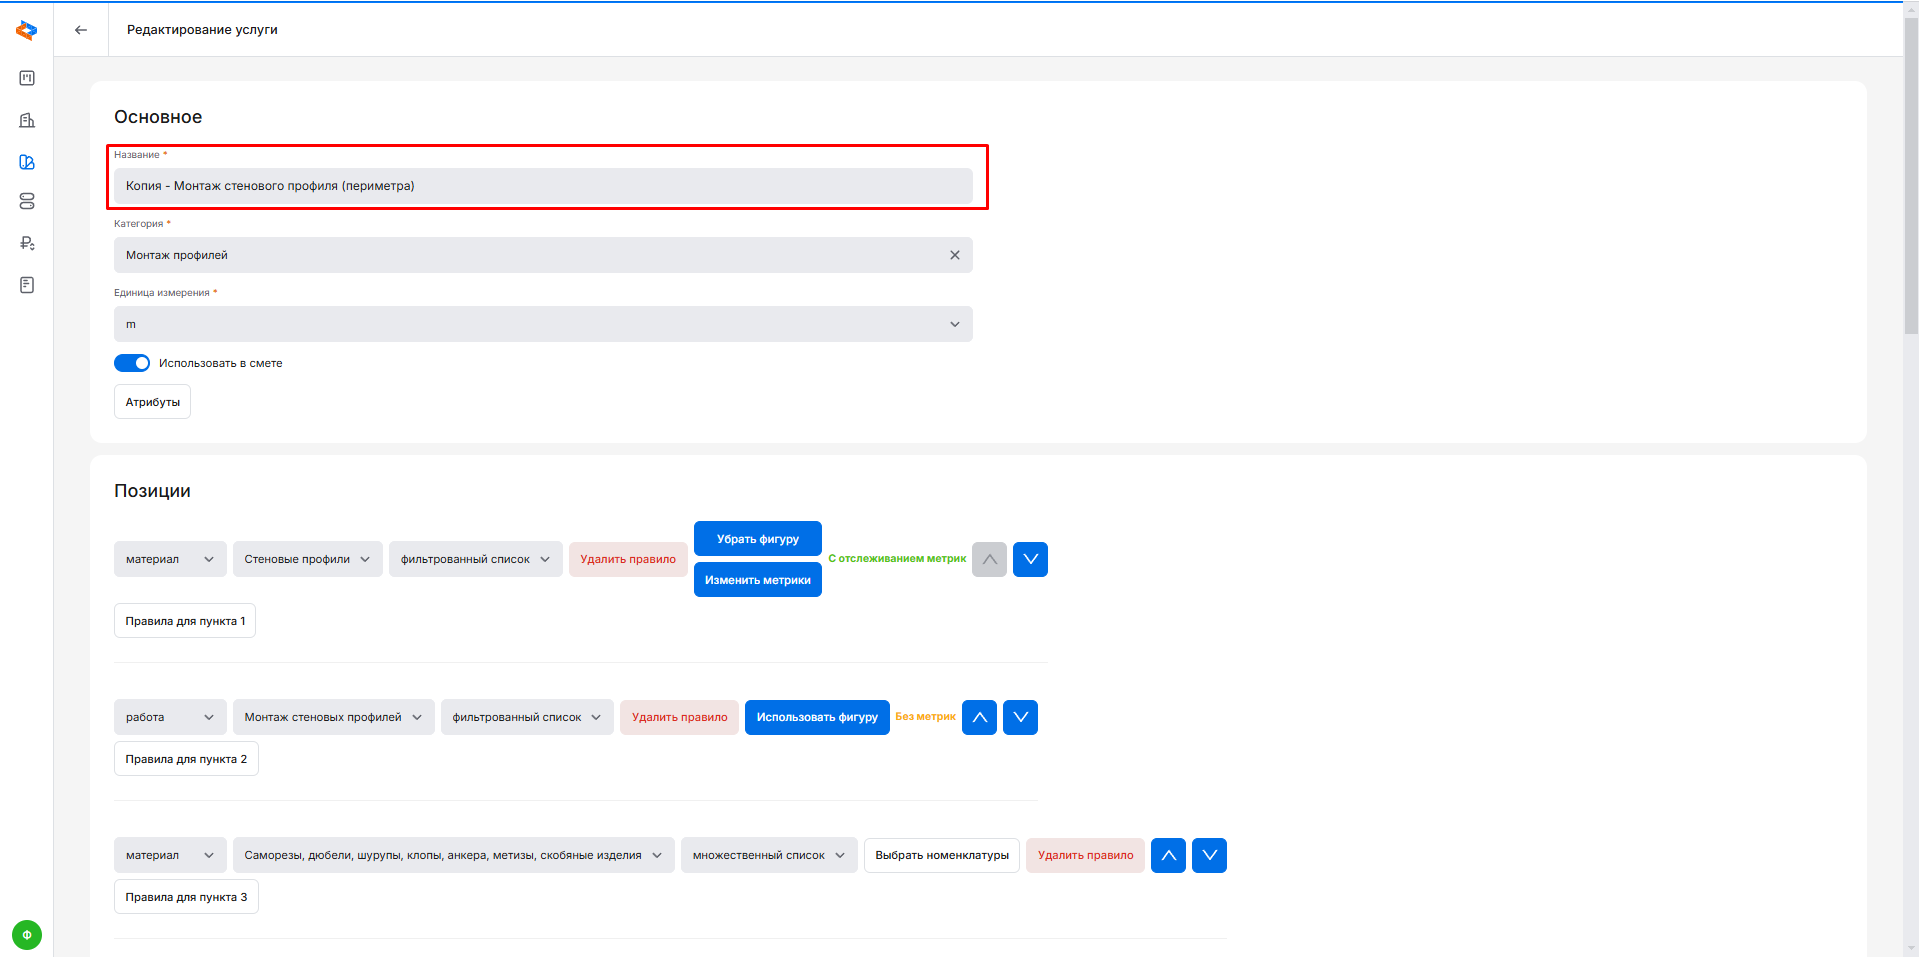
Task: Expand the Единица измерения dropdown
Action: pyautogui.click(x=543, y=324)
